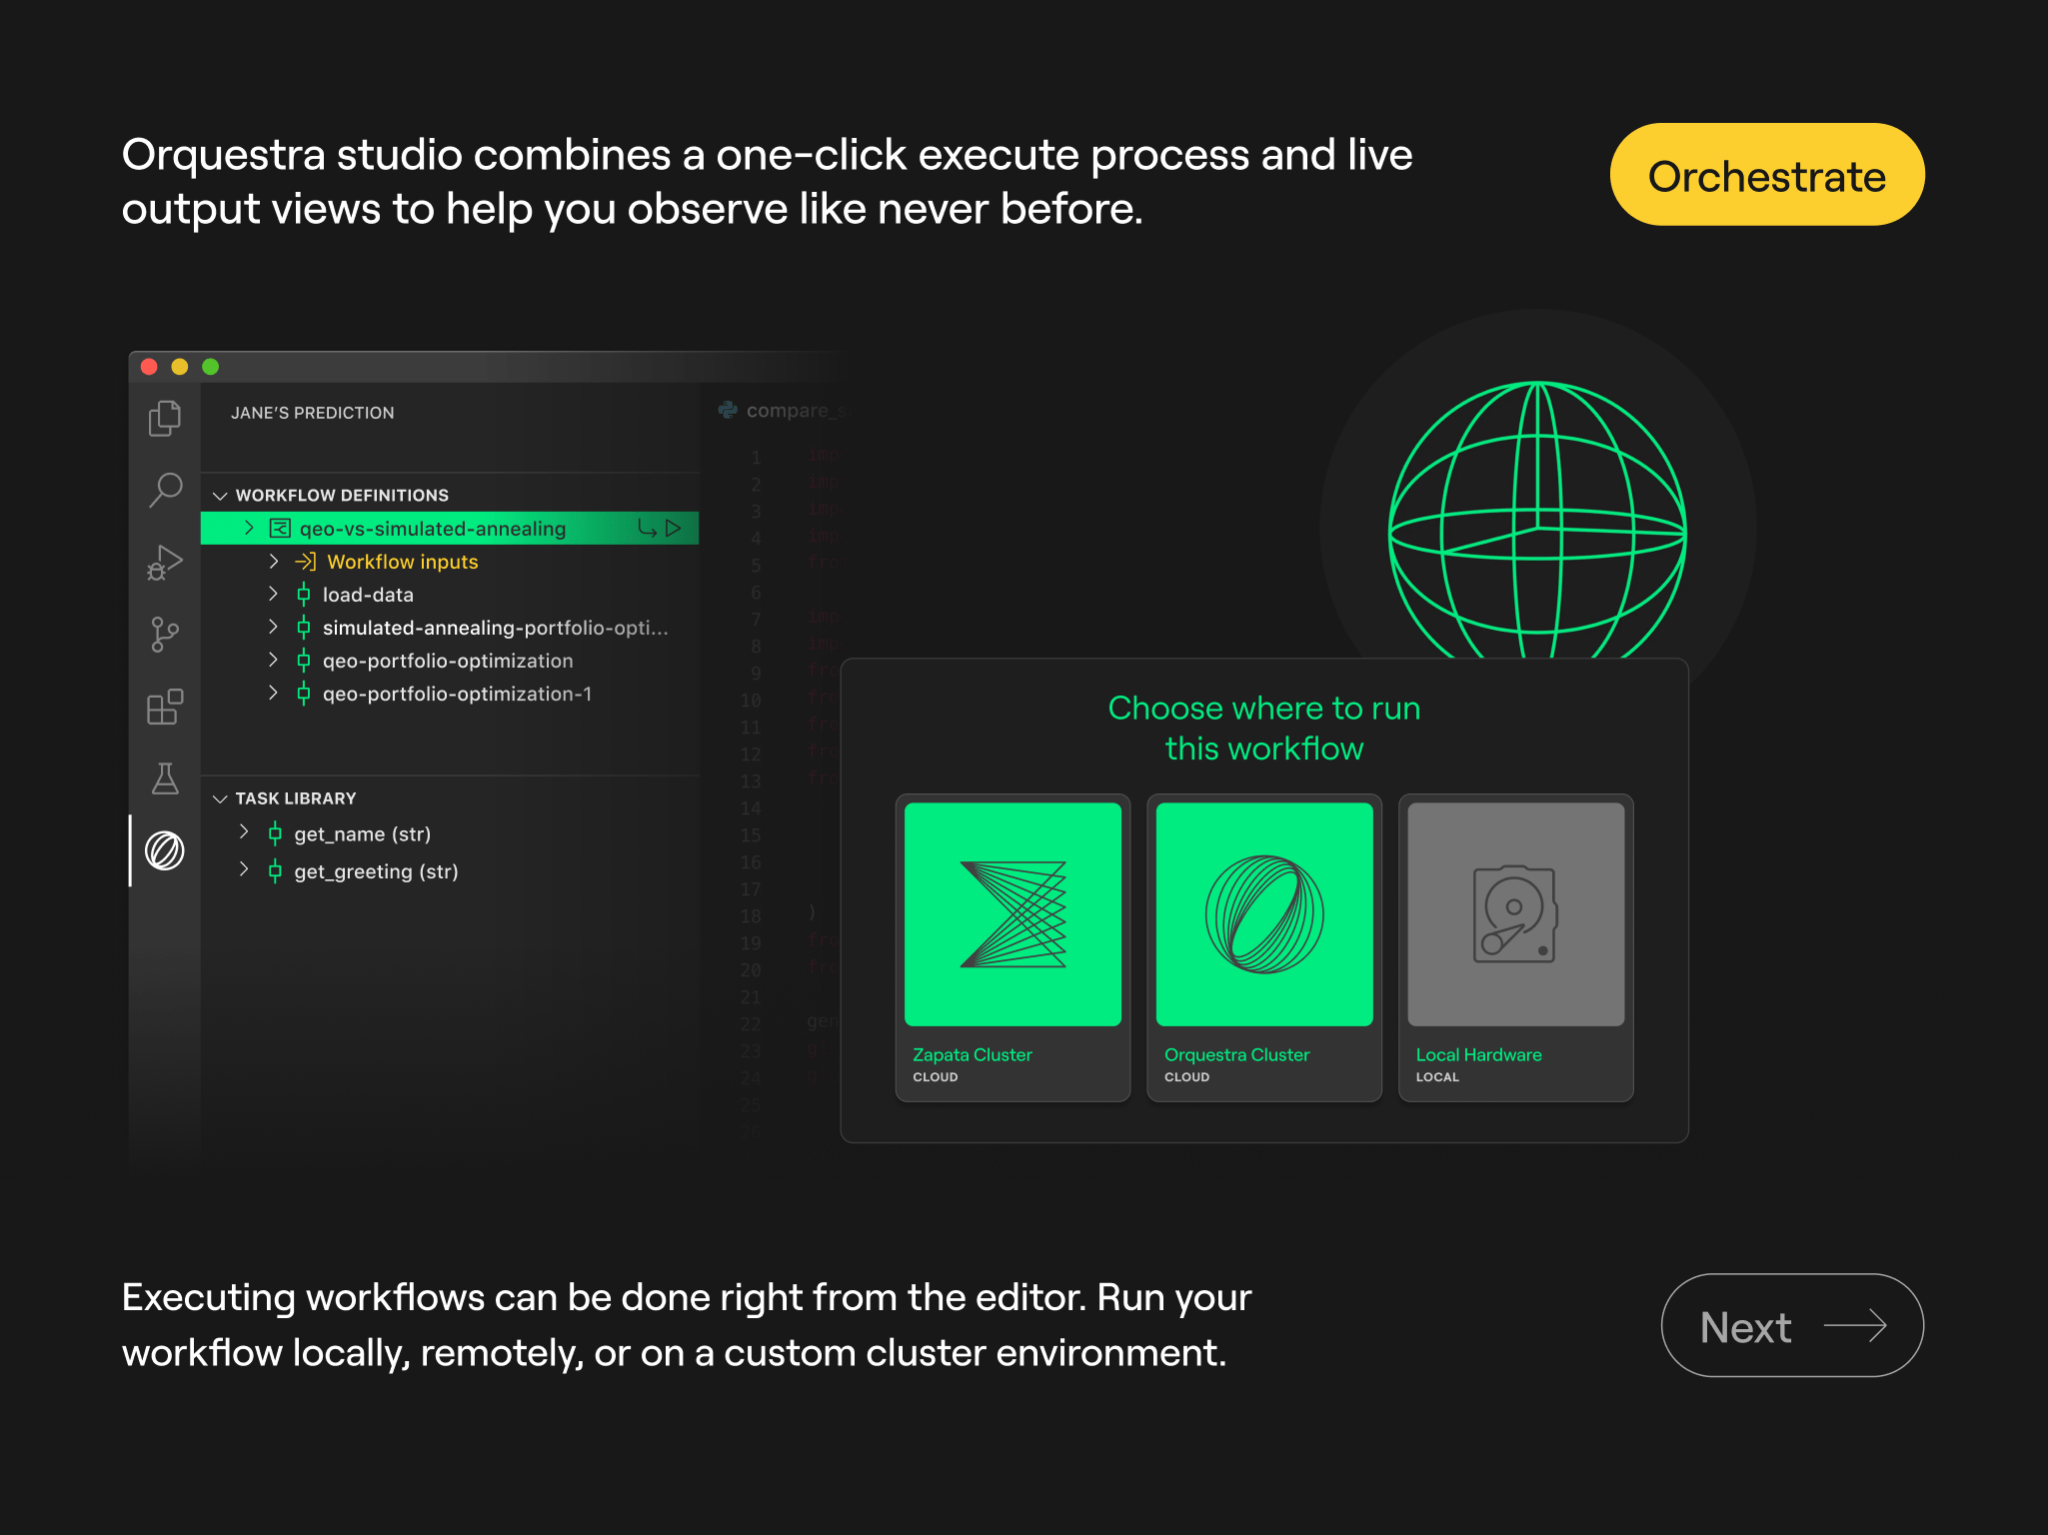Select the Zapata Cluster label
Screen dimensions: 2048x1535
click(x=972, y=1055)
